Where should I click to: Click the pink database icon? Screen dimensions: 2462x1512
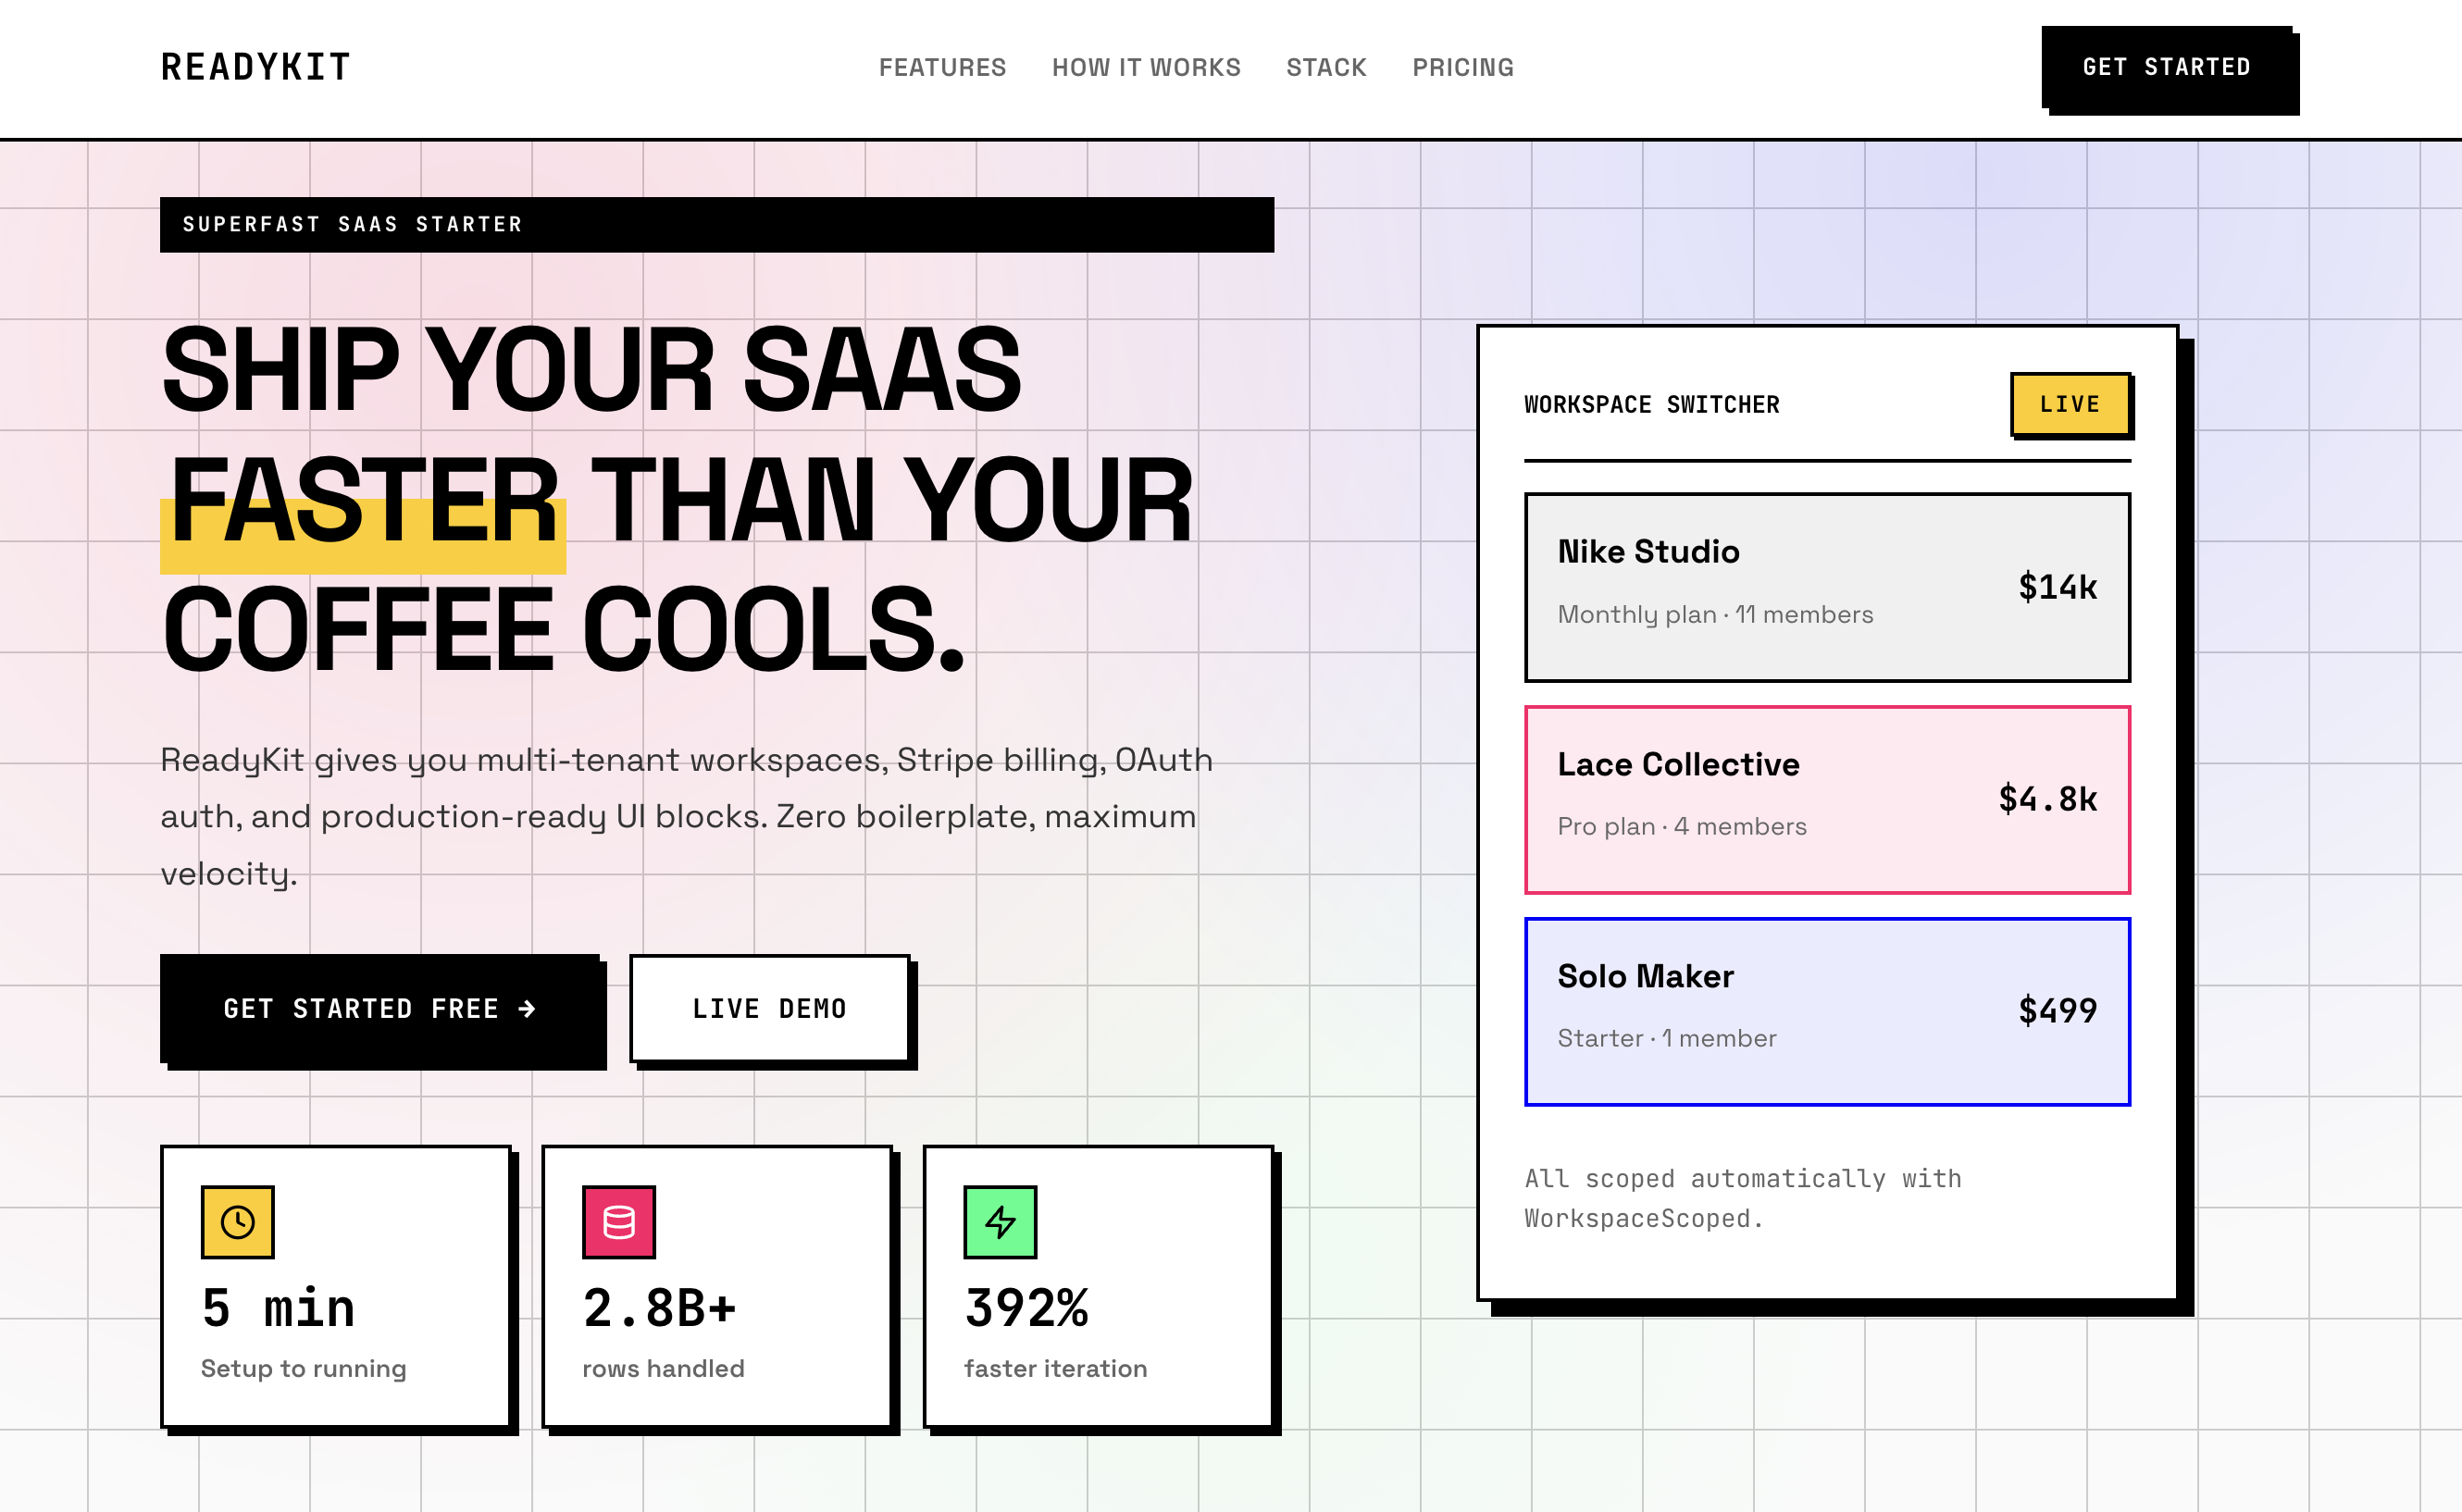619,1222
